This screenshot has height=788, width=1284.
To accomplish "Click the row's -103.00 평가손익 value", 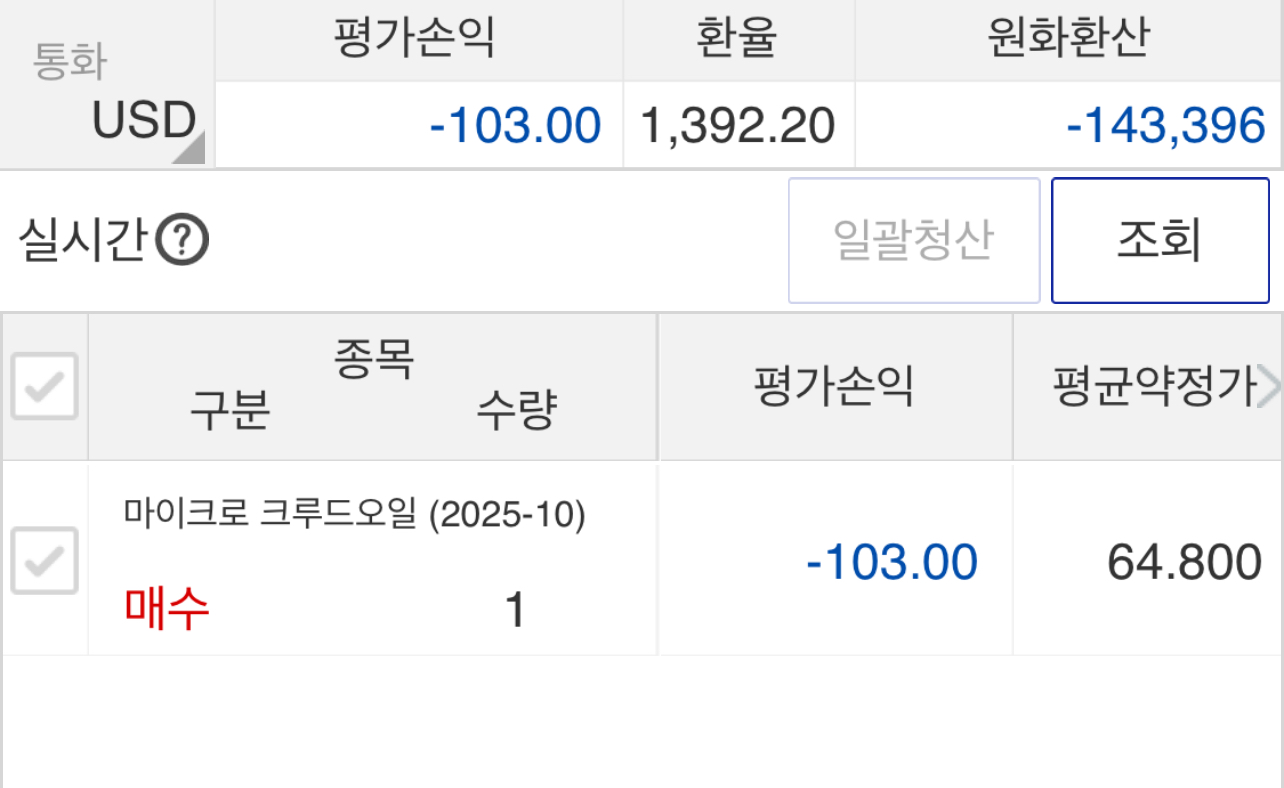I will click(x=892, y=562).
